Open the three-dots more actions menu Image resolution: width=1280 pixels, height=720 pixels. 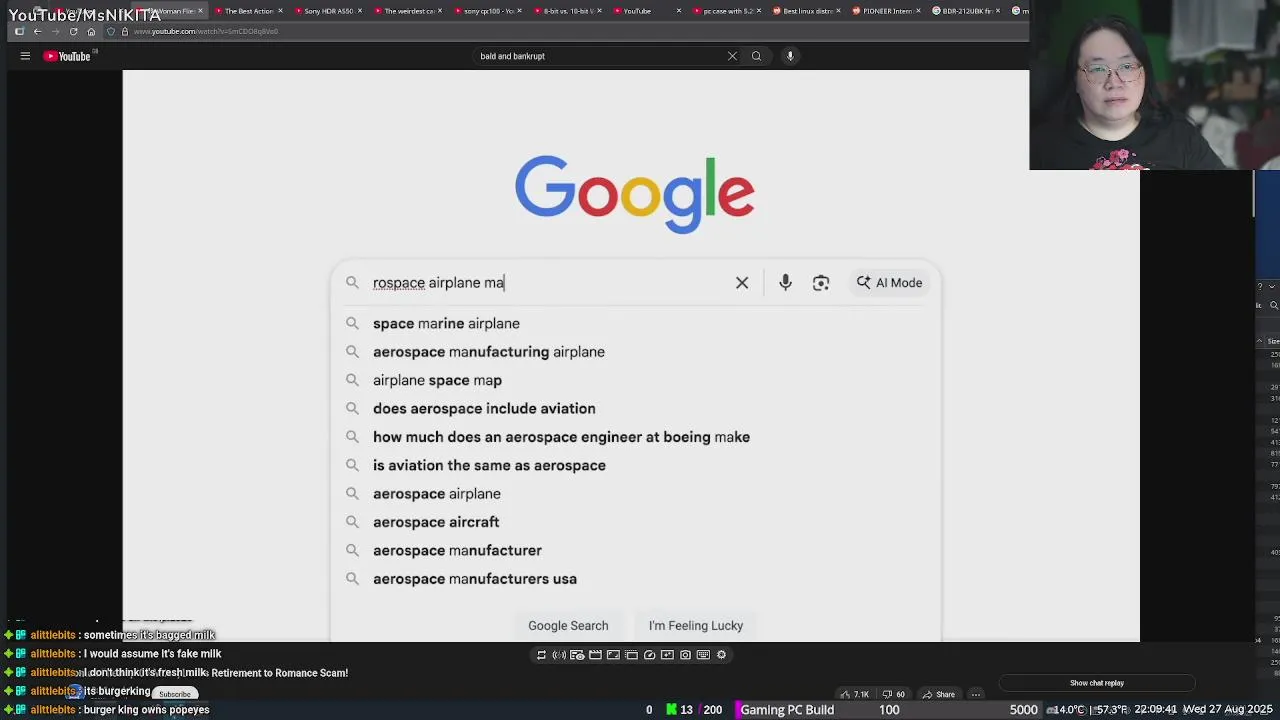coord(976,694)
